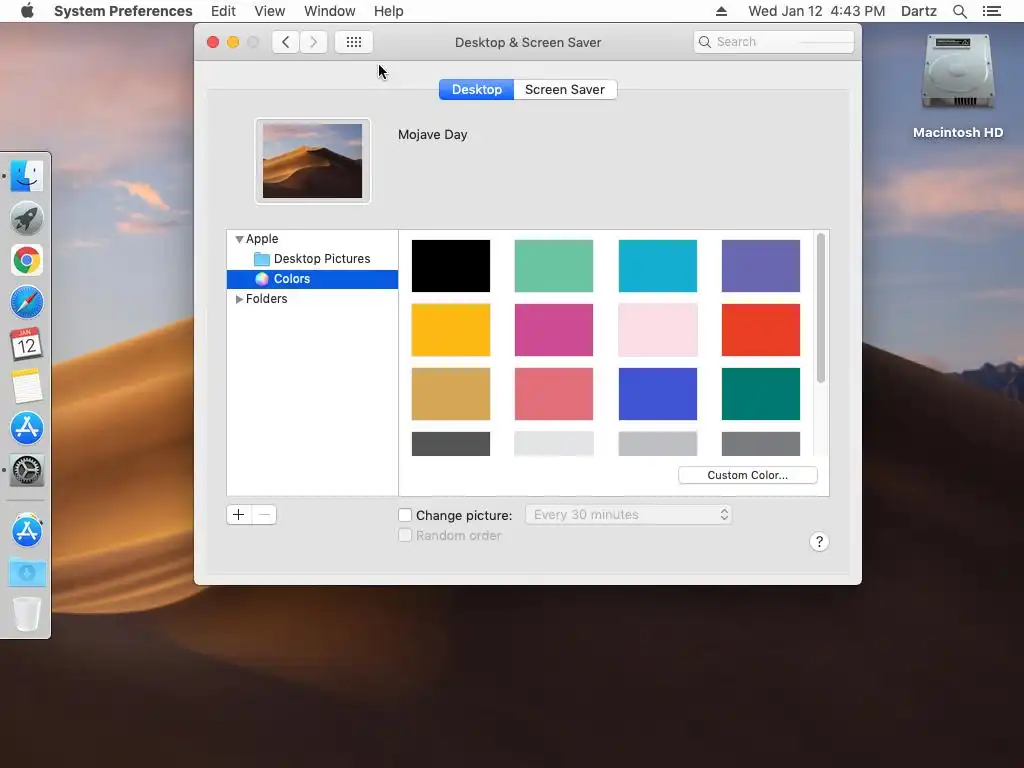This screenshot has width=1024, height=768.
Task: Open Calendar icon showing 12
Action: coord(27,344)
